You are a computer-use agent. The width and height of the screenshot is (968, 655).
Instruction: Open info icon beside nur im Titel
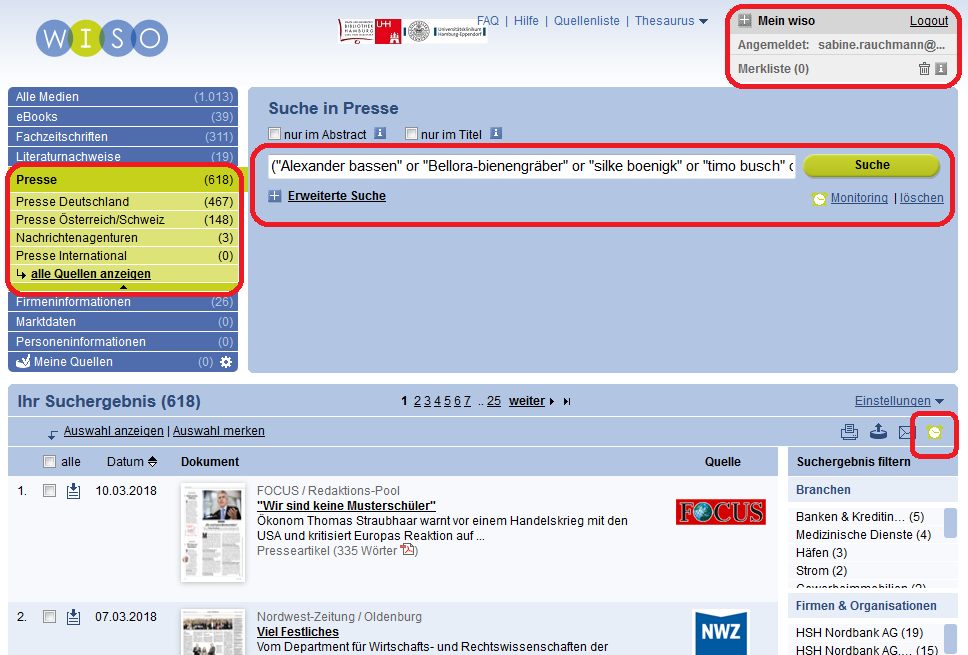coord(496,133)
